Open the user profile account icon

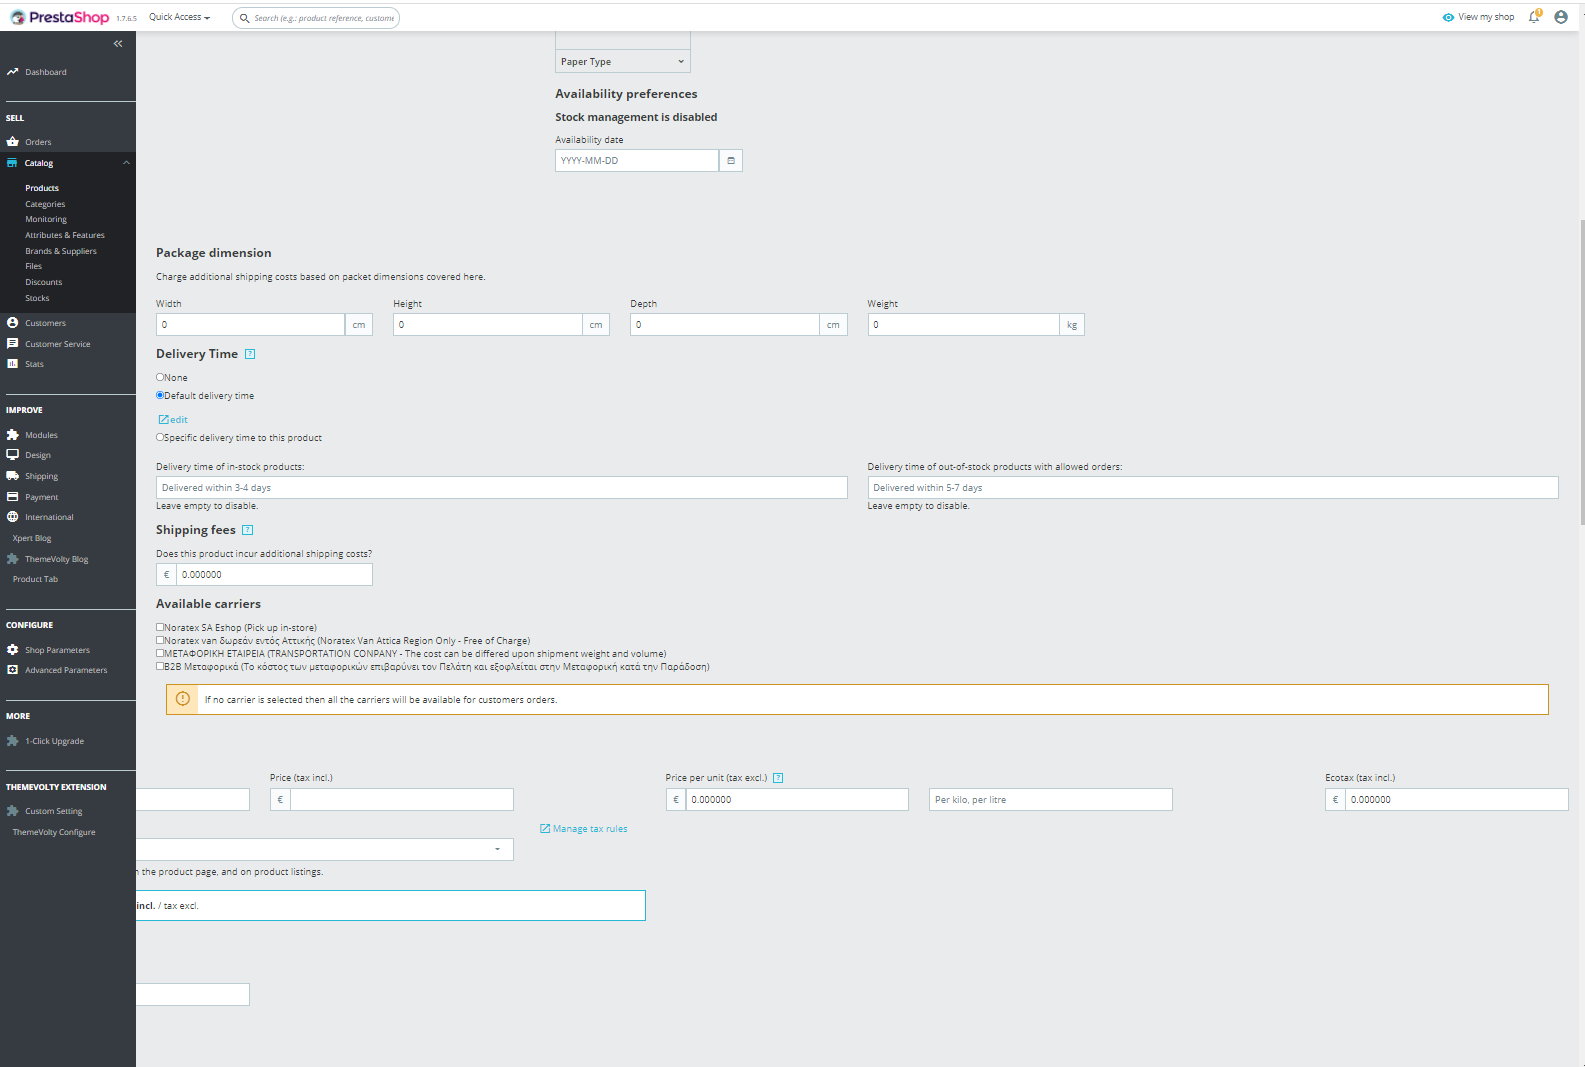tap(1561, 17)
